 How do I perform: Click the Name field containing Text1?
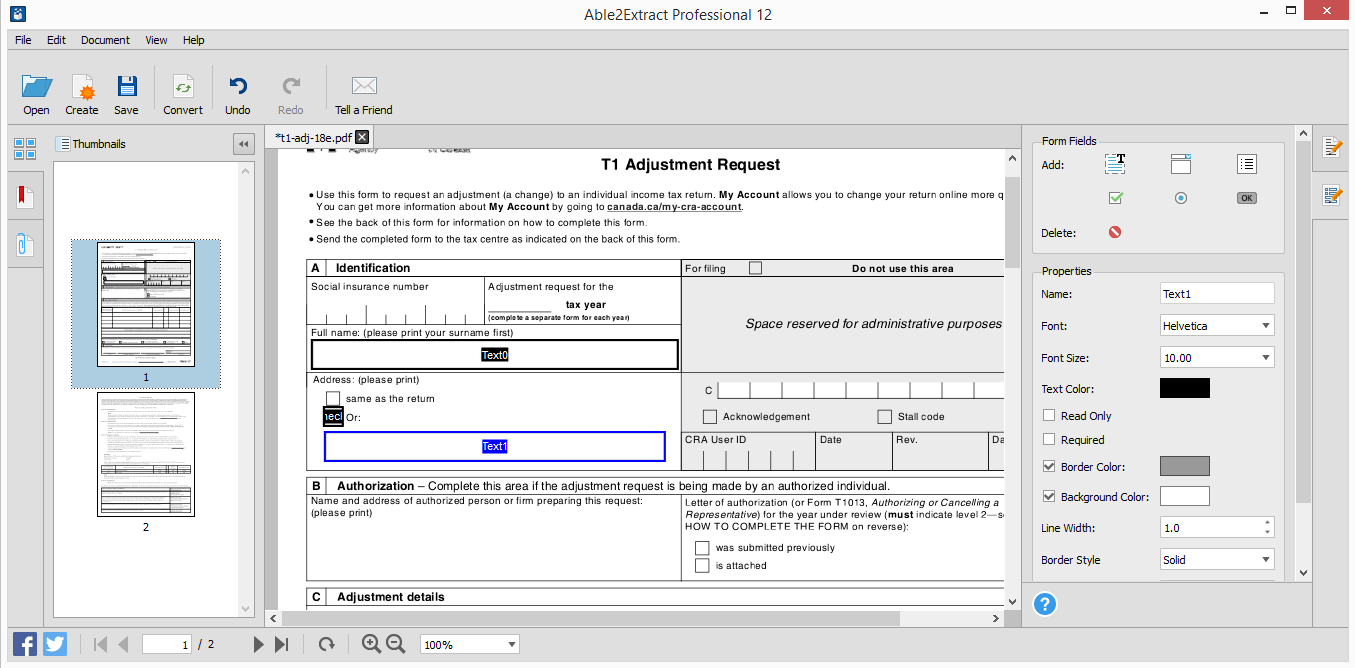pyautogui.click(x=1217, y=293)
